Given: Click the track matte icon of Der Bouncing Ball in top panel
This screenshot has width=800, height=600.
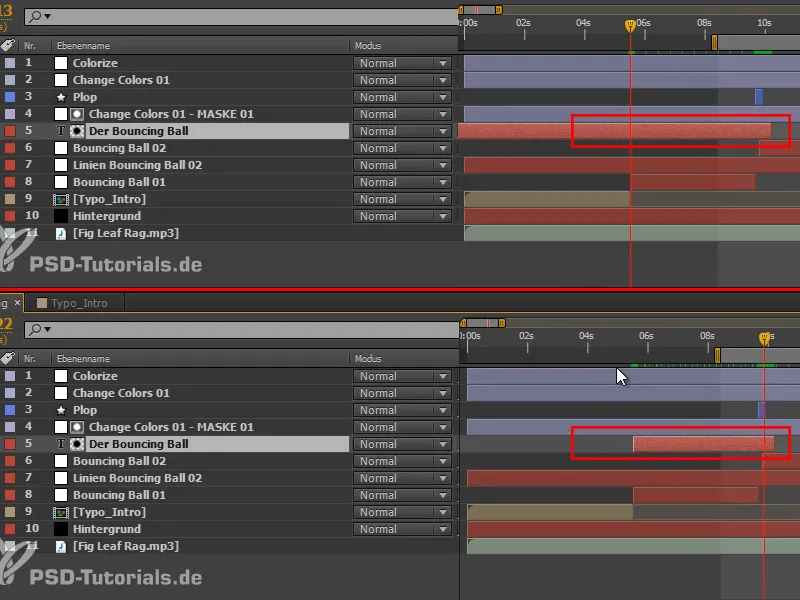Looking at the screenshot, I should click(77, 131).
